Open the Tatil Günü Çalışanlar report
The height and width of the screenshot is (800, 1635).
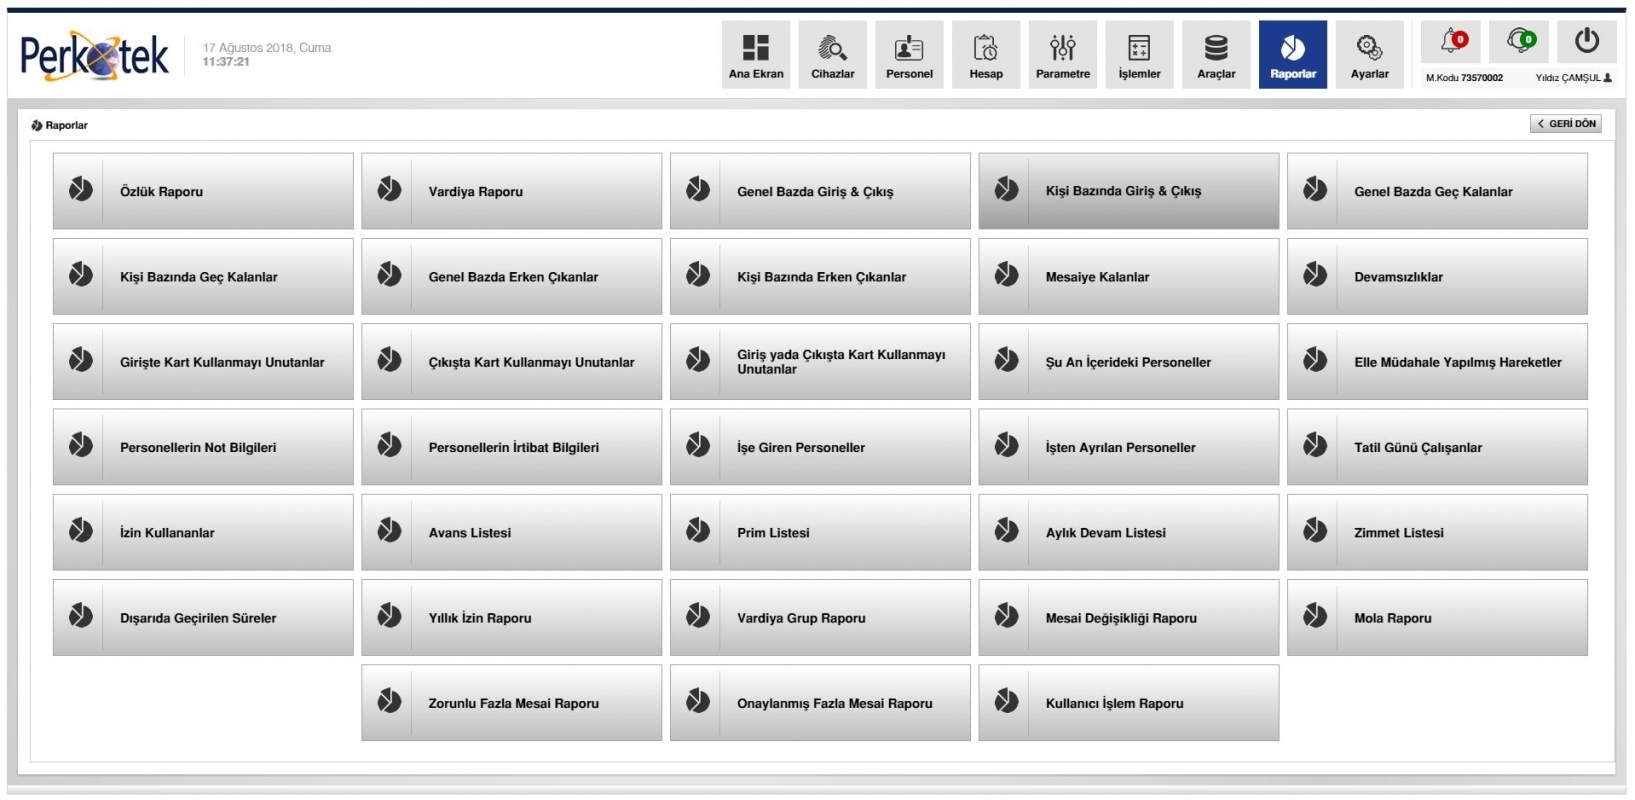tap(1437, 447)
